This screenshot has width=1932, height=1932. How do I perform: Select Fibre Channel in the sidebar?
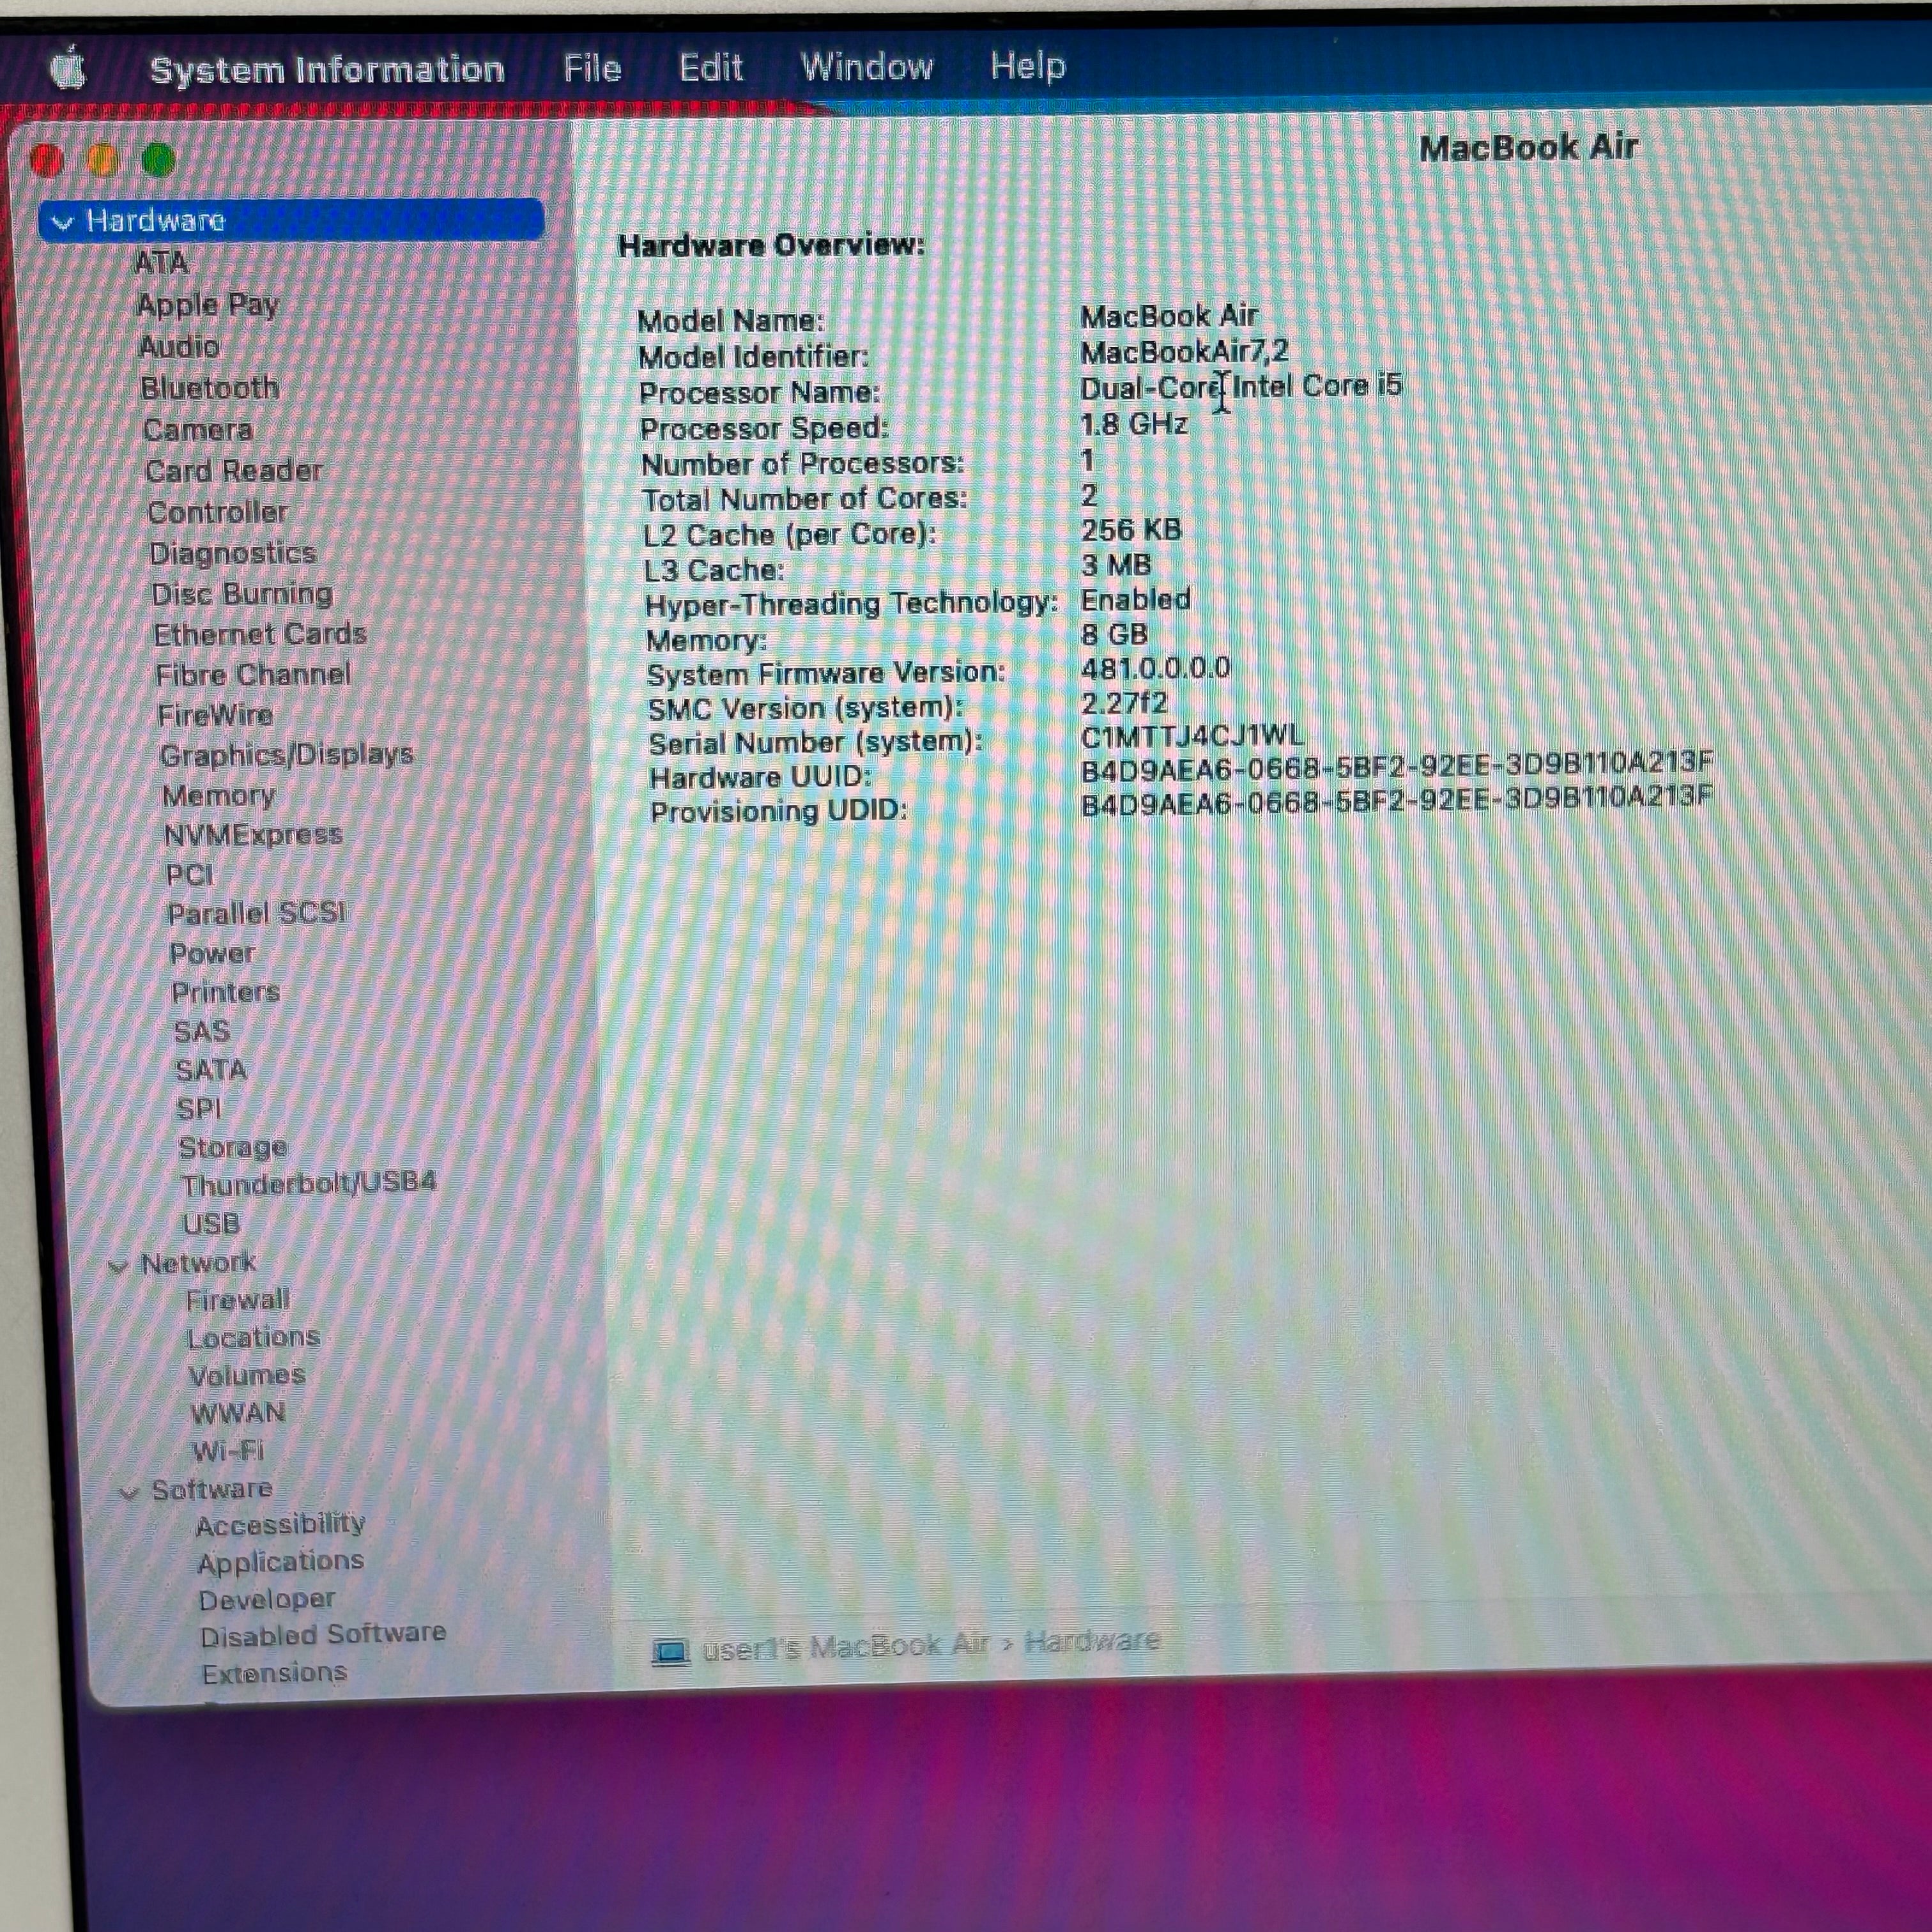pyautogui.click(x=254, y=674)
